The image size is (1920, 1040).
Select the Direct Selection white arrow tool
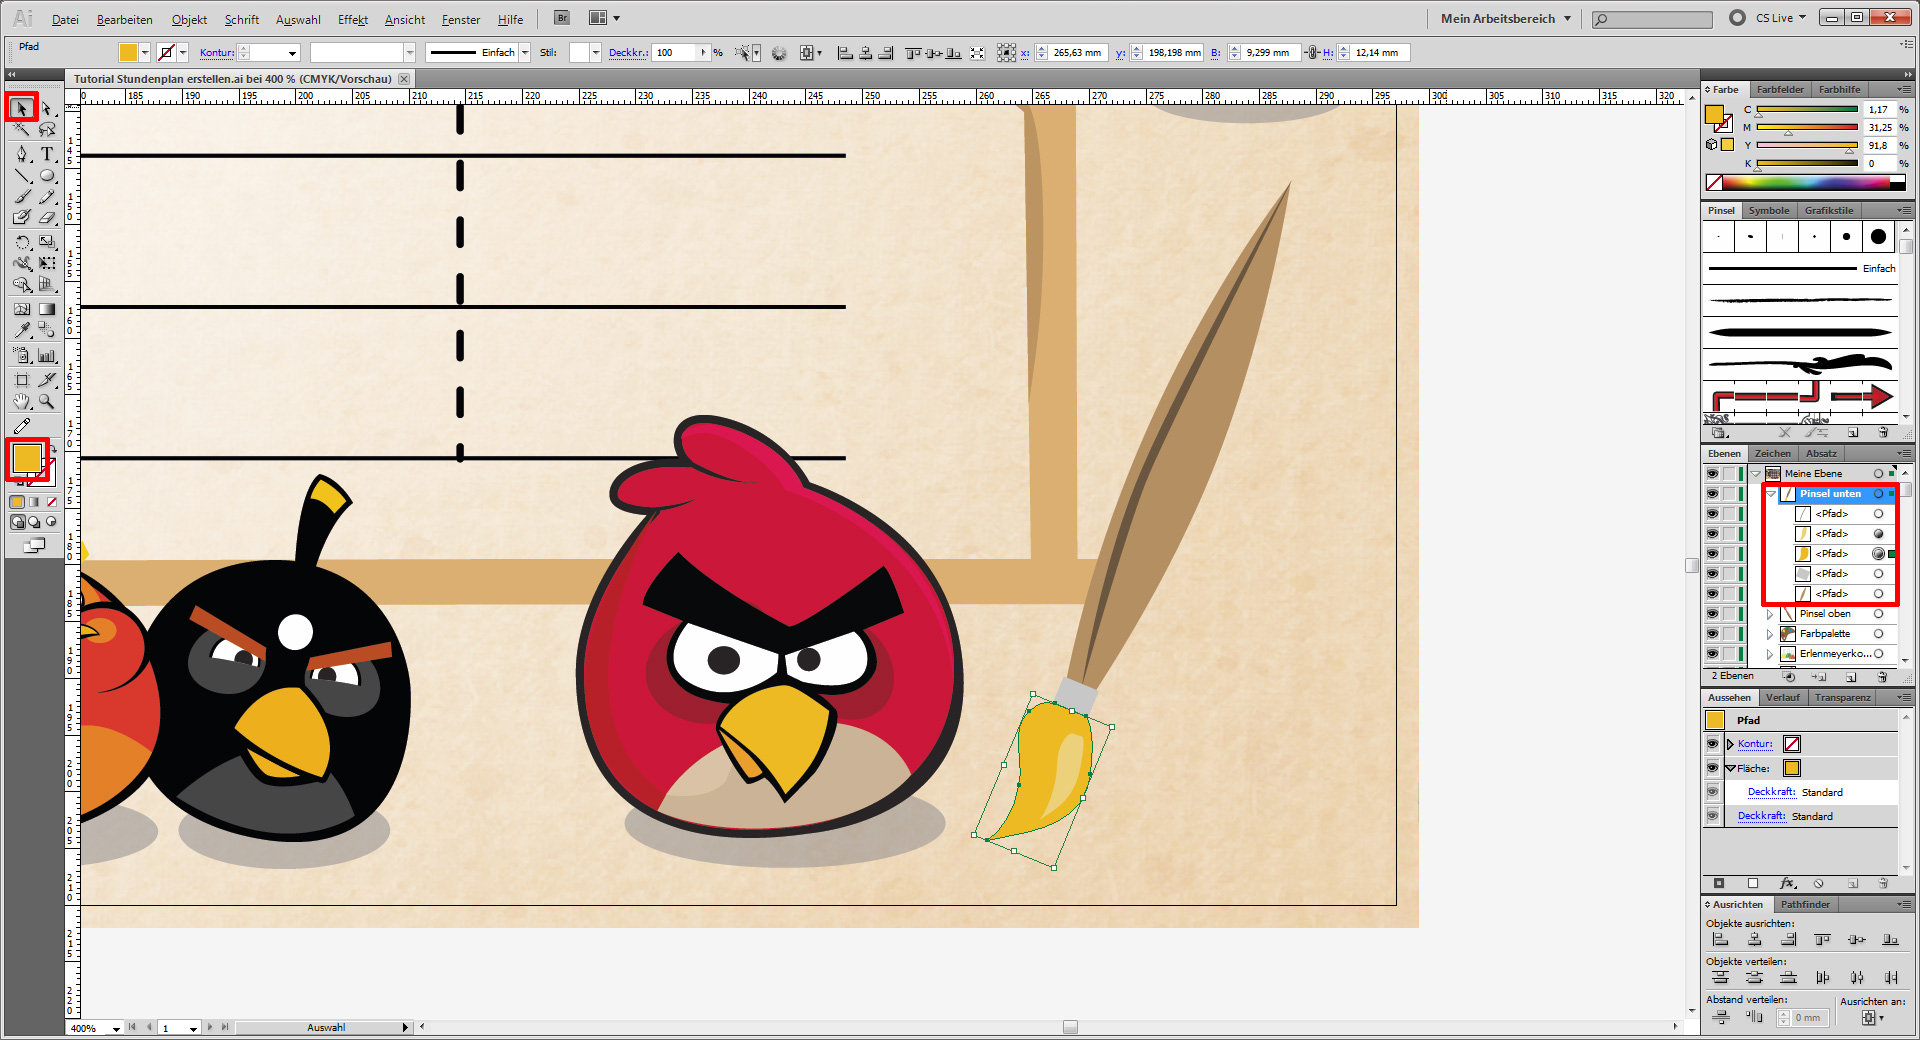click(x=47, y=108)
